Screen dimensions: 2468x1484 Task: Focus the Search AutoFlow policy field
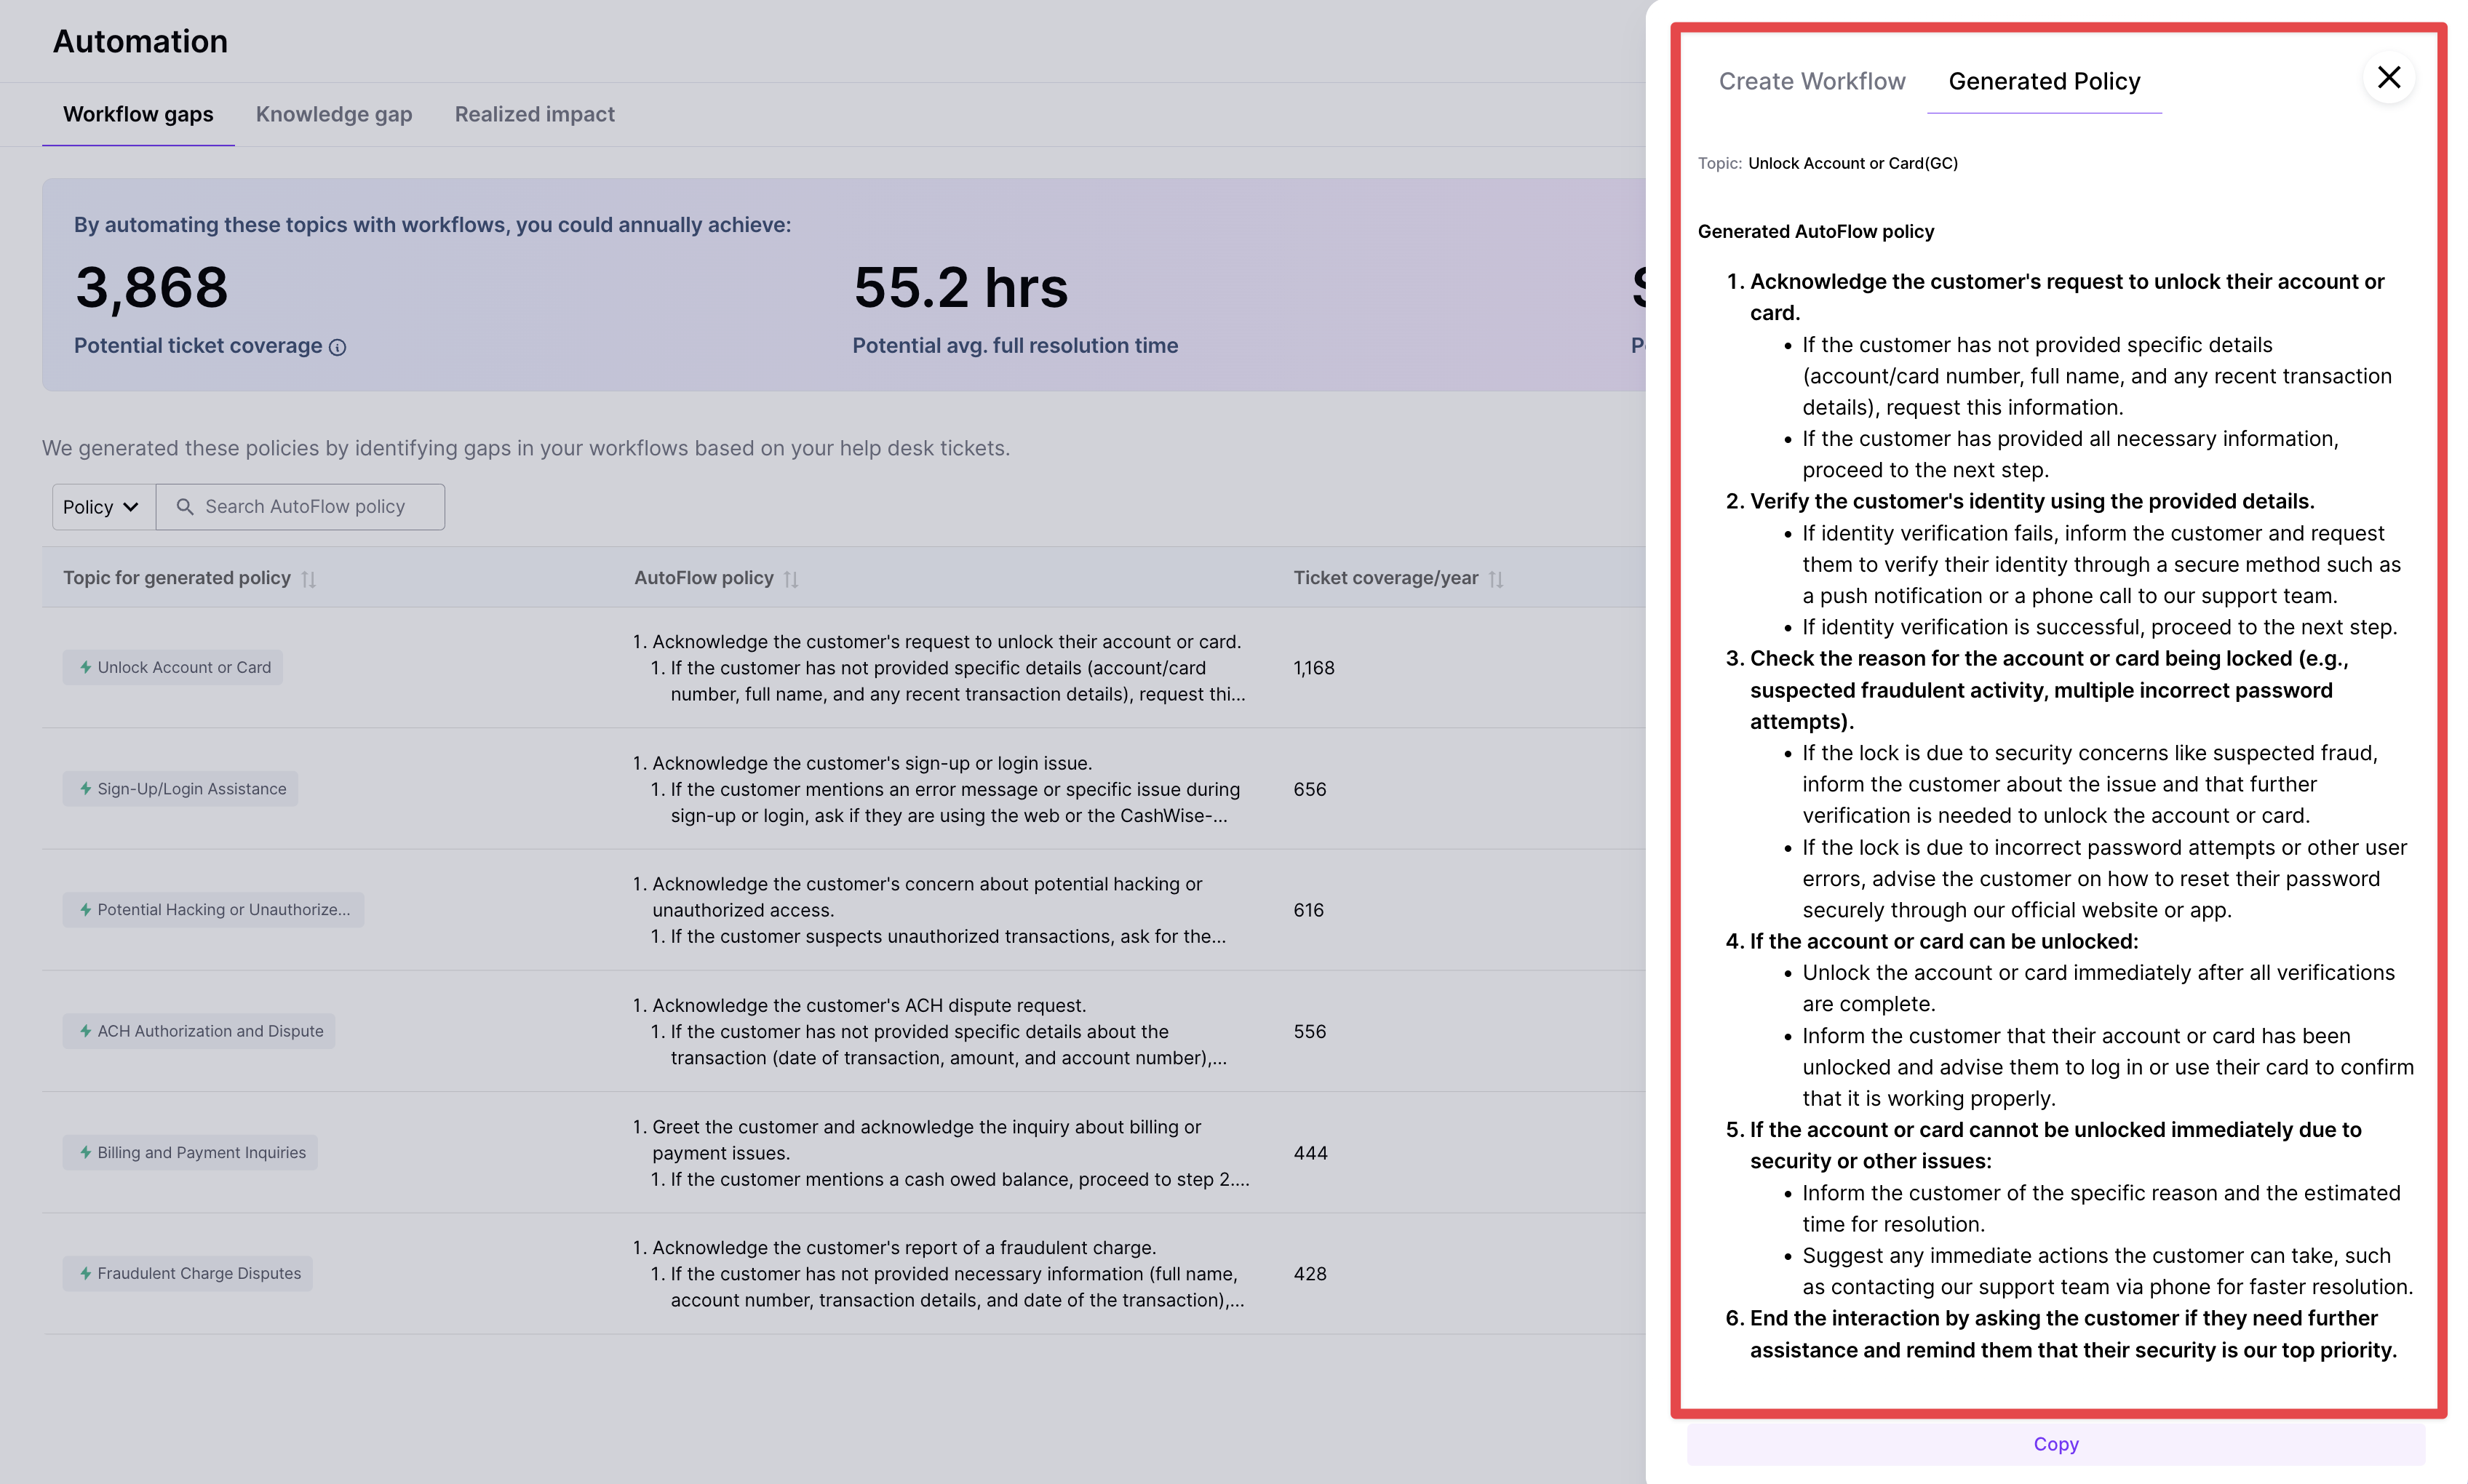(300, 507)
